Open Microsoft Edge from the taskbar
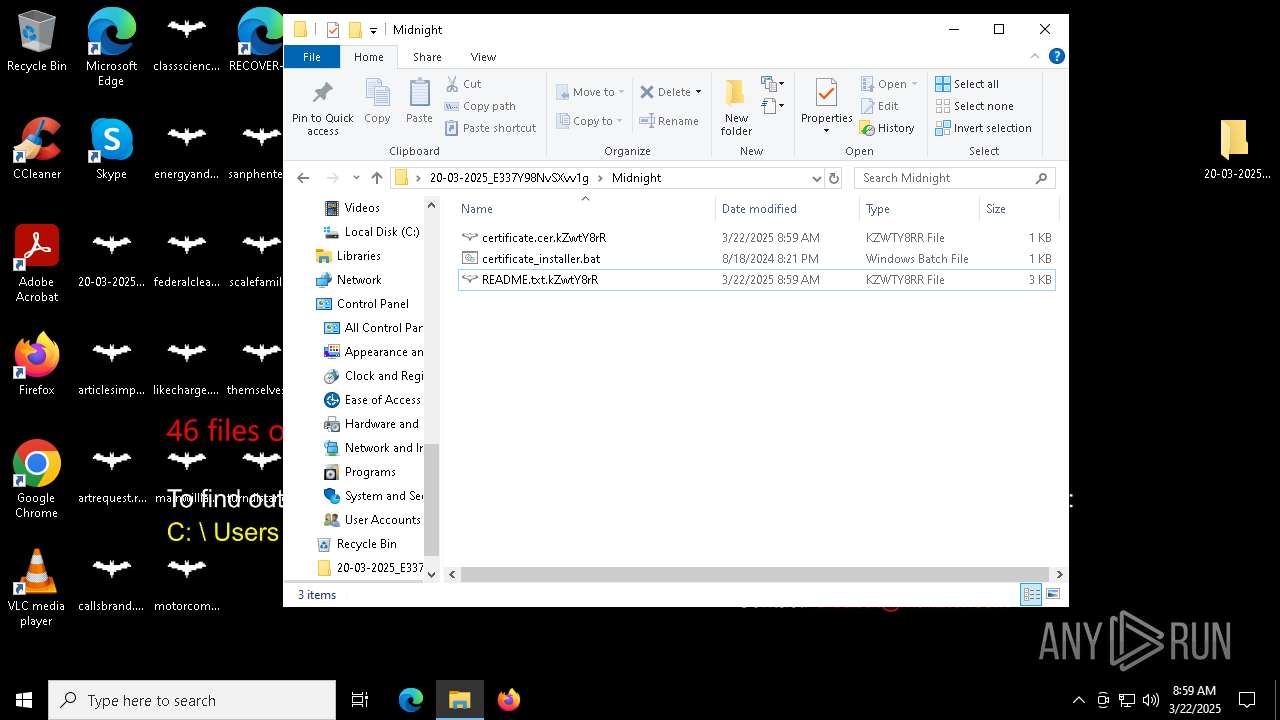This screenshot has width=1280, height=720. coord(411,700)
